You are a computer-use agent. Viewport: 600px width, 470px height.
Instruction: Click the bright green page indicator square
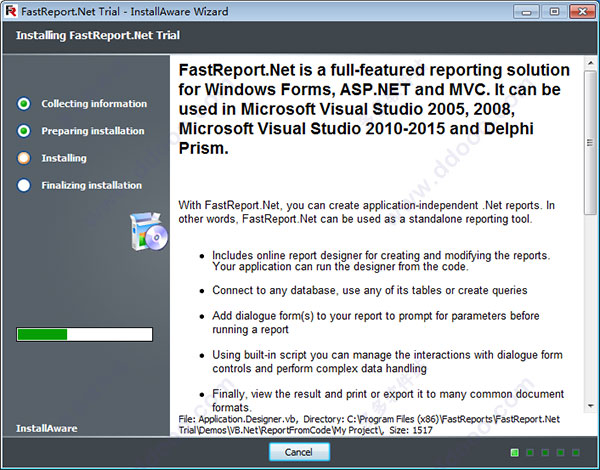pos(515,453)
